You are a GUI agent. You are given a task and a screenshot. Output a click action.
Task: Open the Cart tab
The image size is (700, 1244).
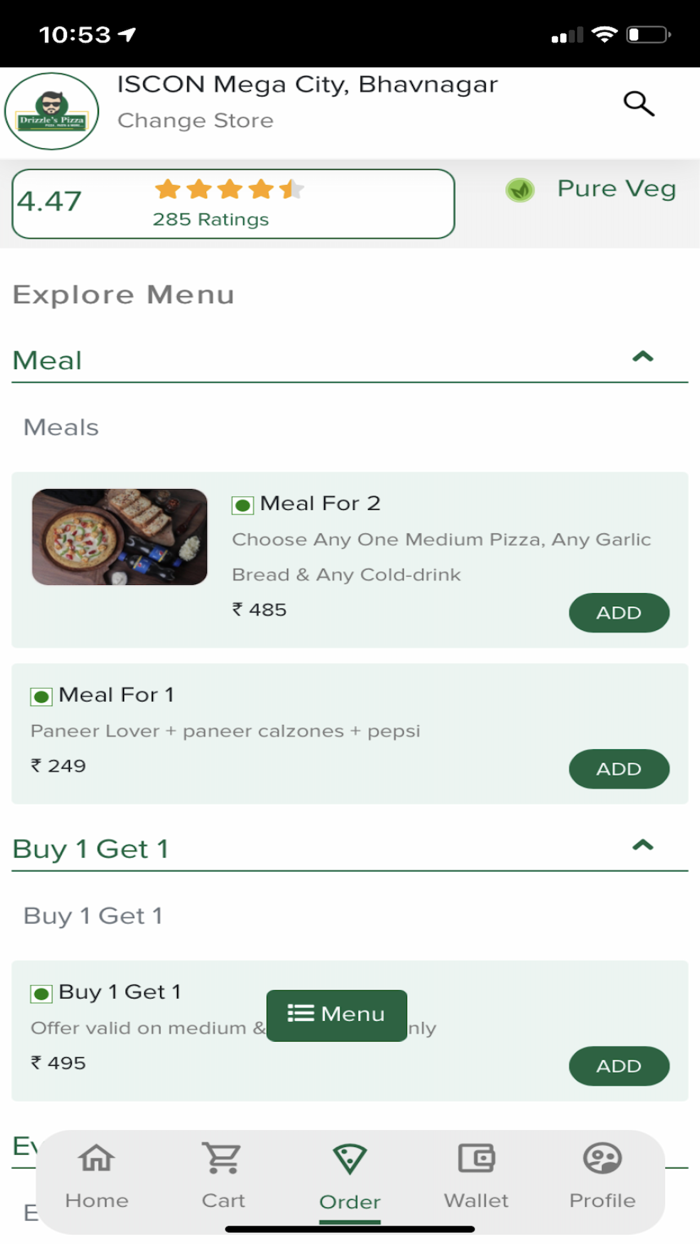pyautogui.click(x=222, y=1176)
